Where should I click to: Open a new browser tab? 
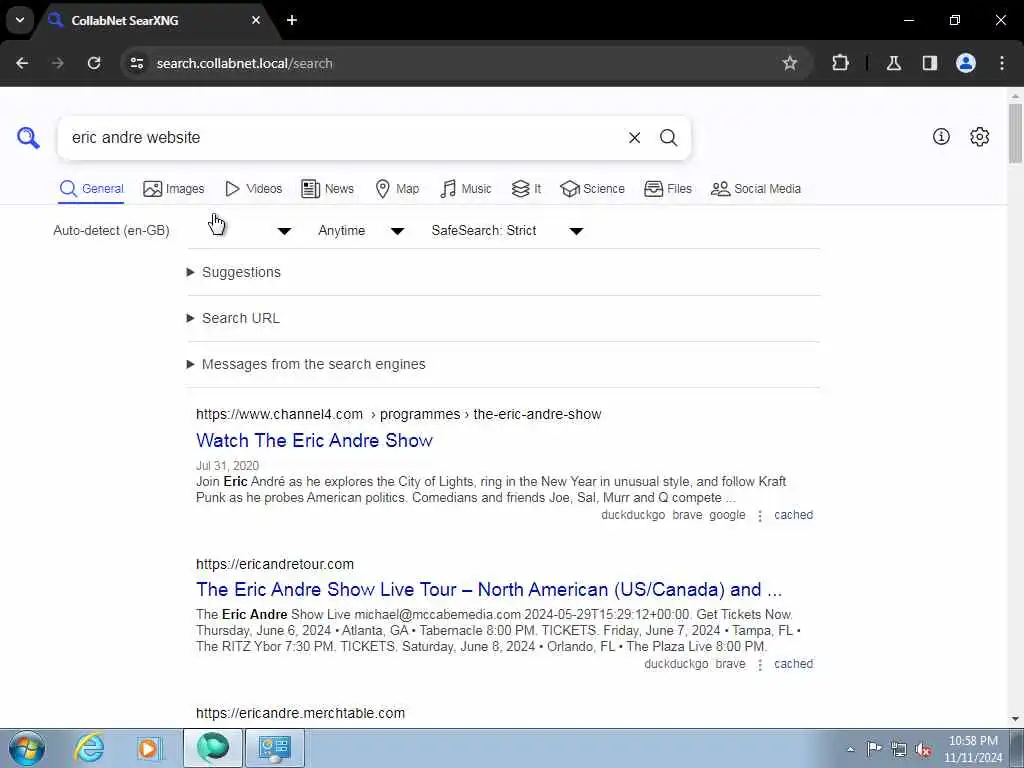point(292,20)
